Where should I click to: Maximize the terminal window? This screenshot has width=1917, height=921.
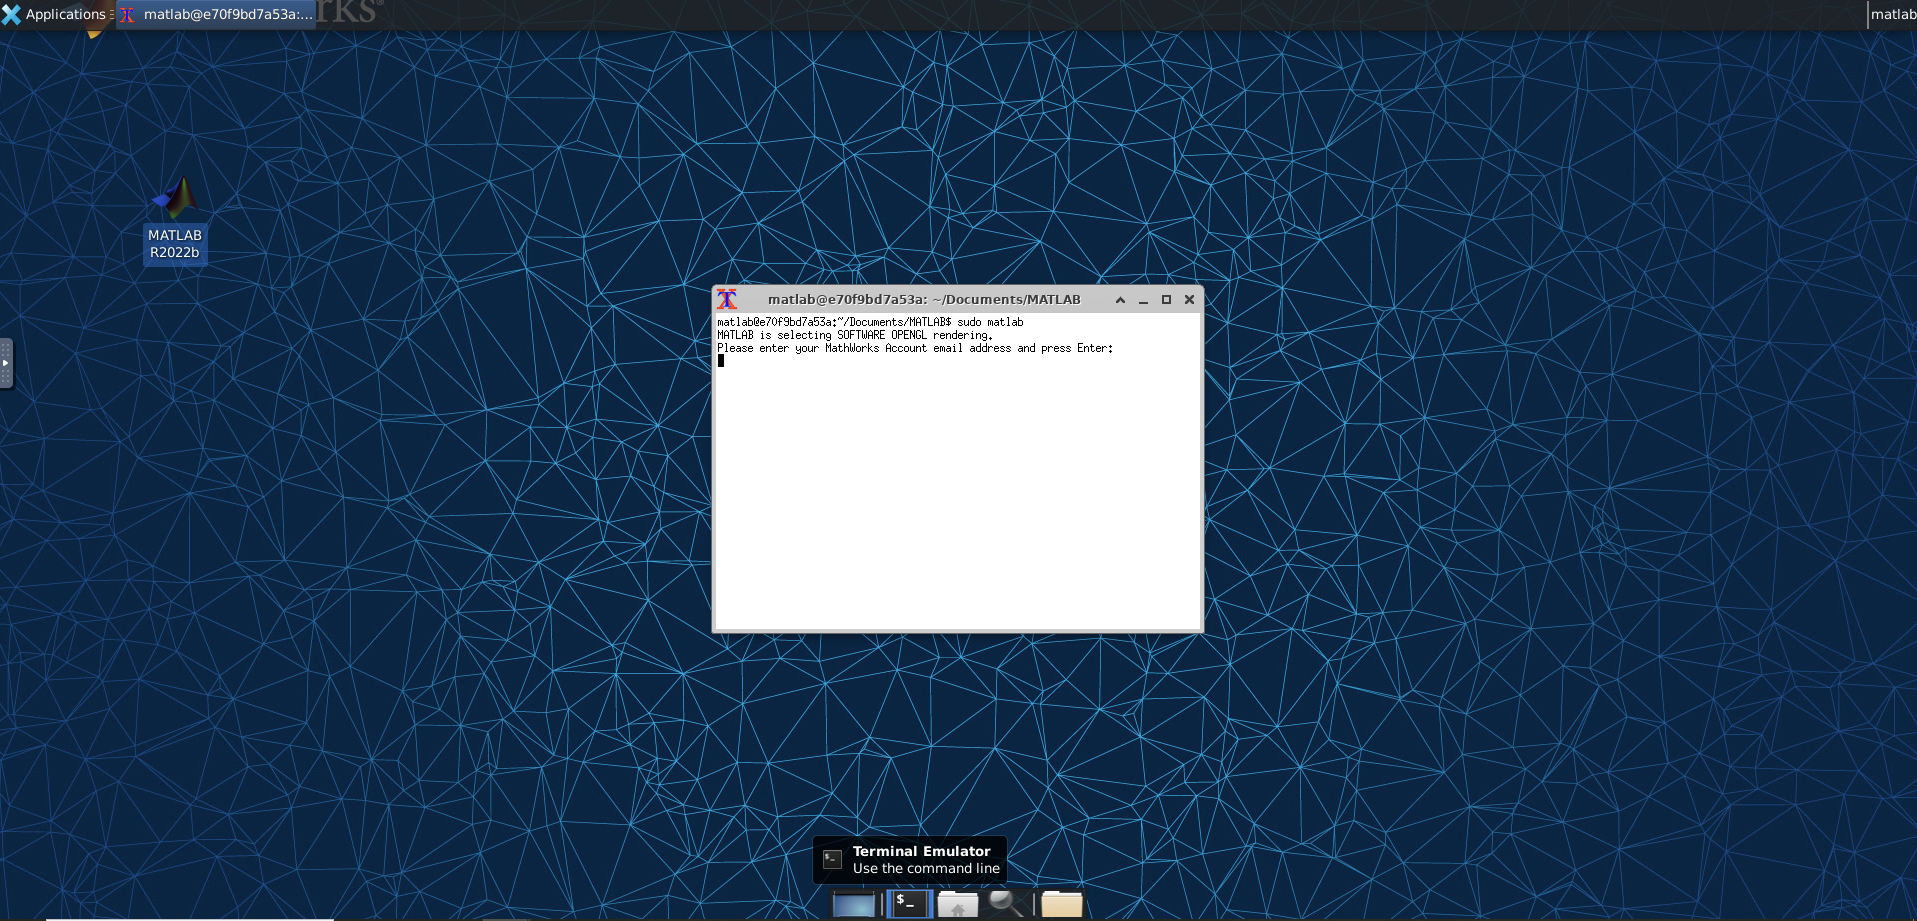[x=1166, y=300]
